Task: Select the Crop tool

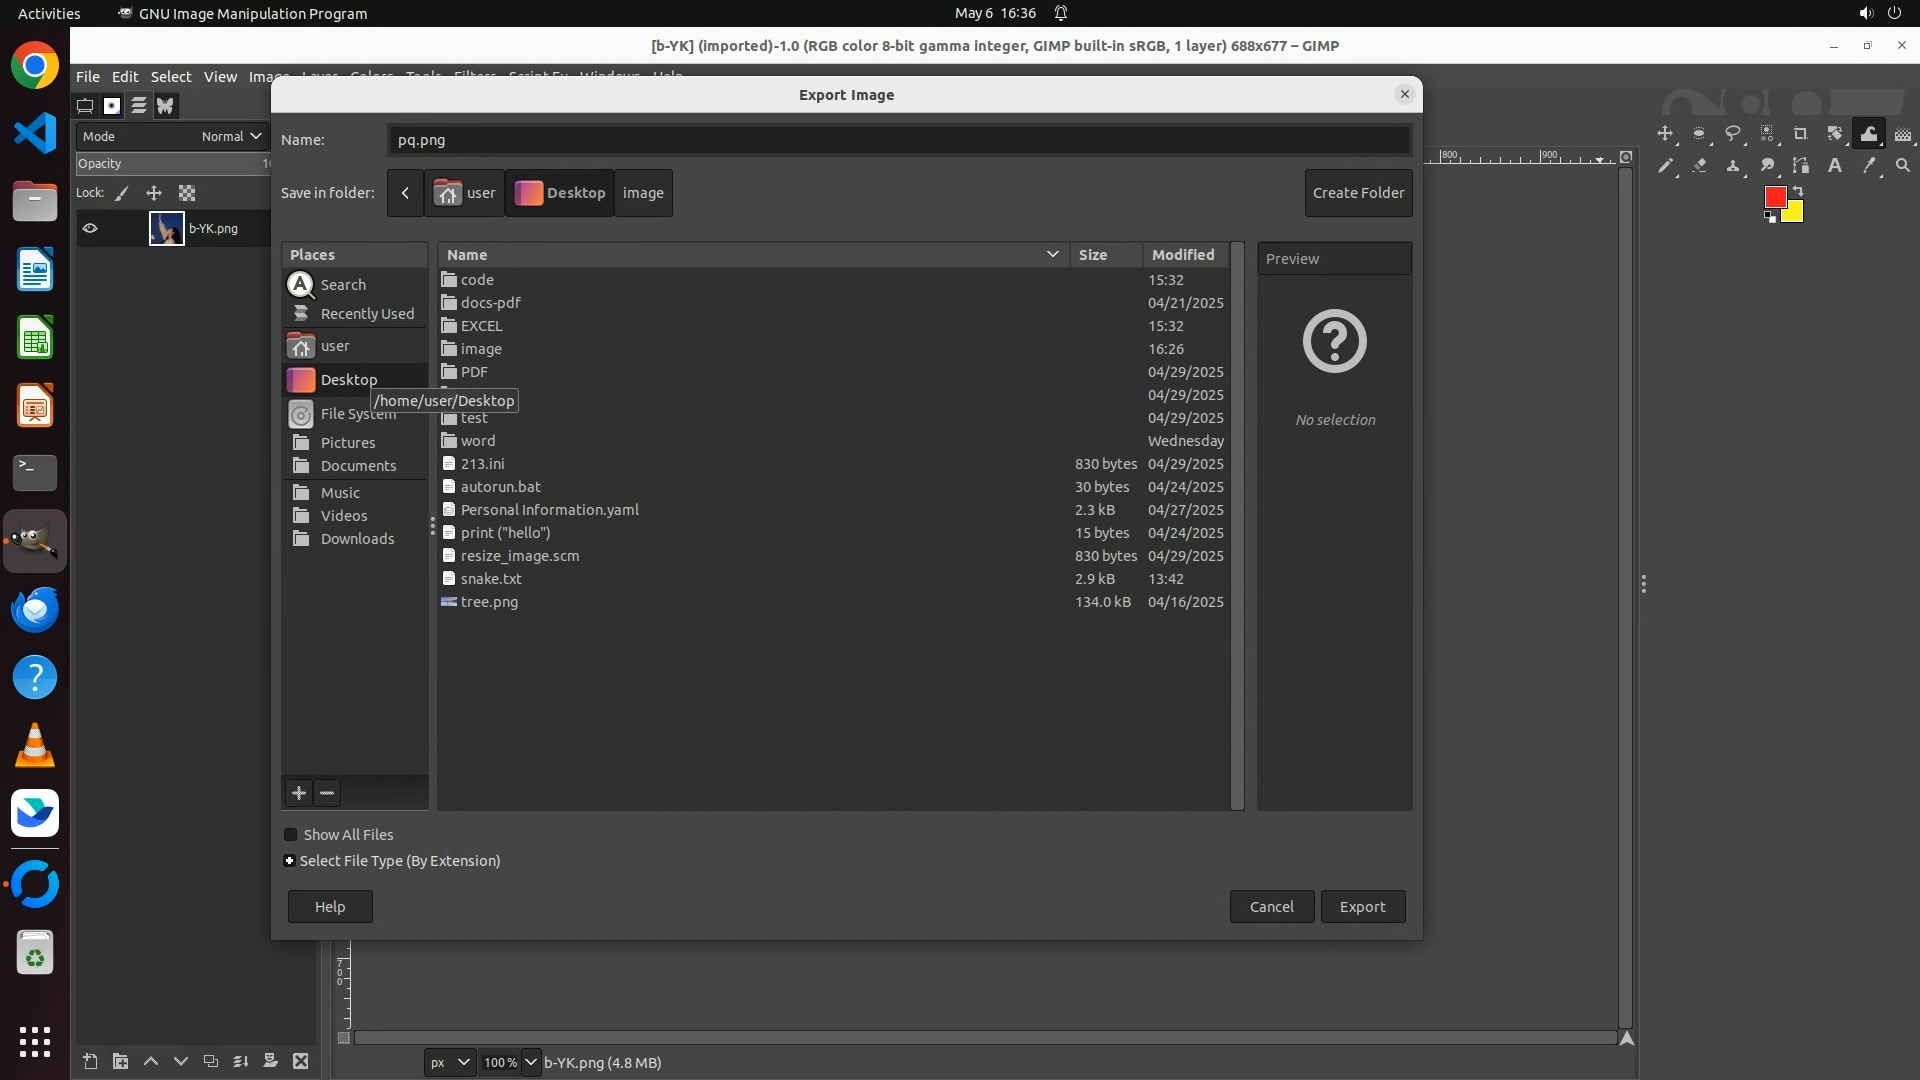Action: pyautogui.click(x=1800, y=133)
